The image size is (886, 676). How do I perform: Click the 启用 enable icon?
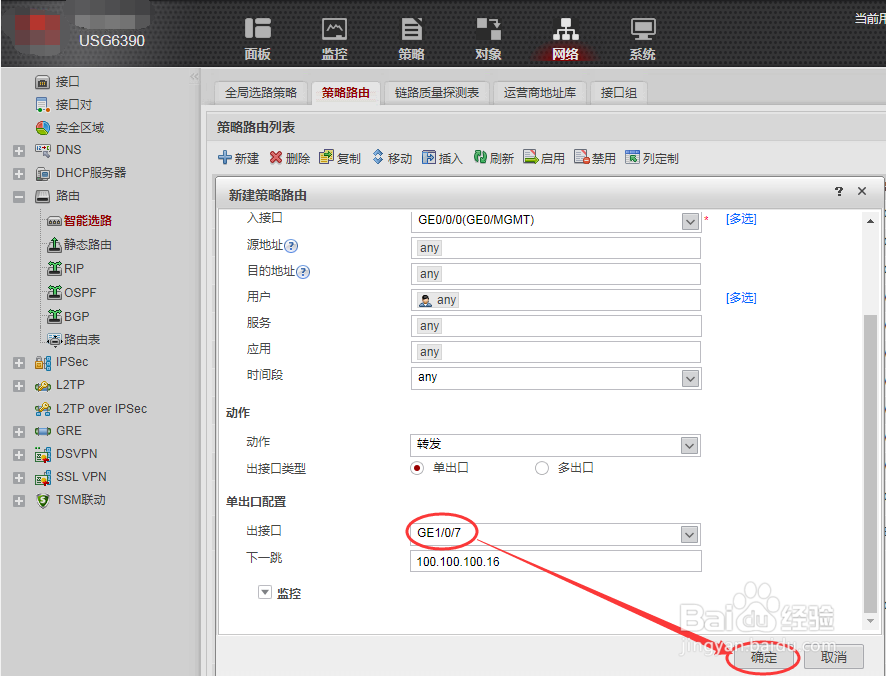point(530,157)
